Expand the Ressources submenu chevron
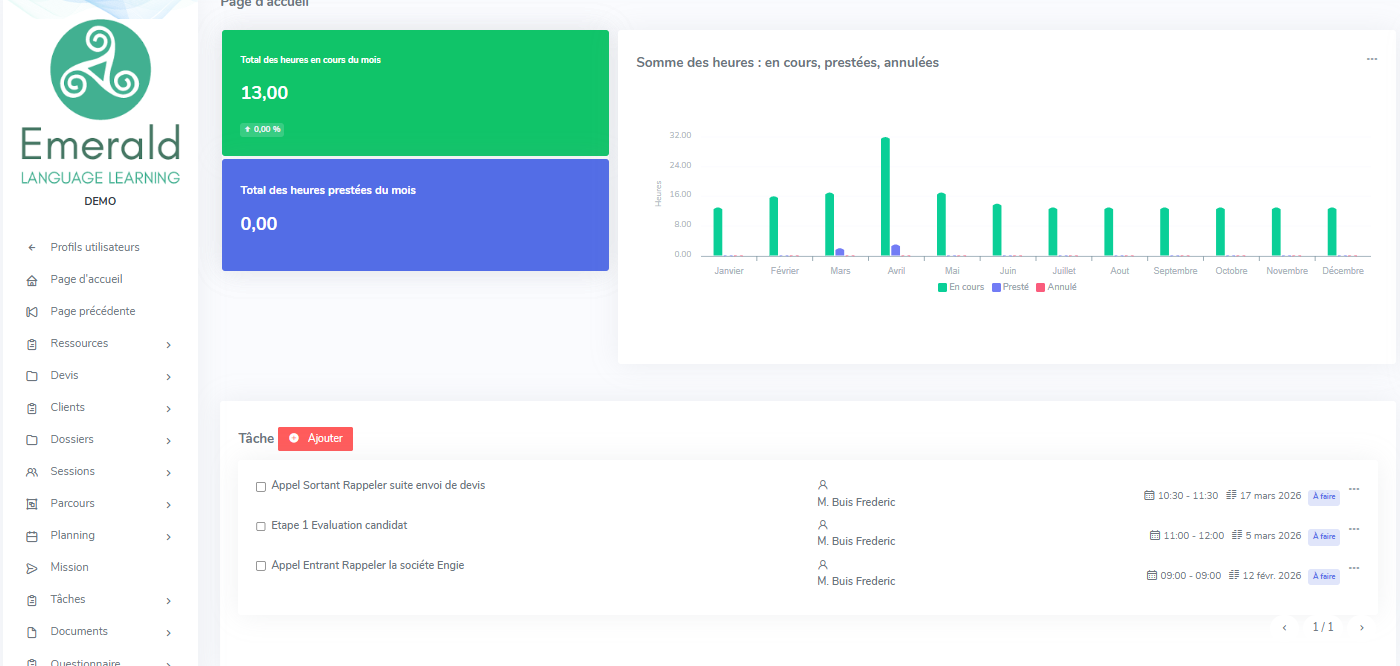The width and height of the screenshot is (1400, 666). pos(168,345)
